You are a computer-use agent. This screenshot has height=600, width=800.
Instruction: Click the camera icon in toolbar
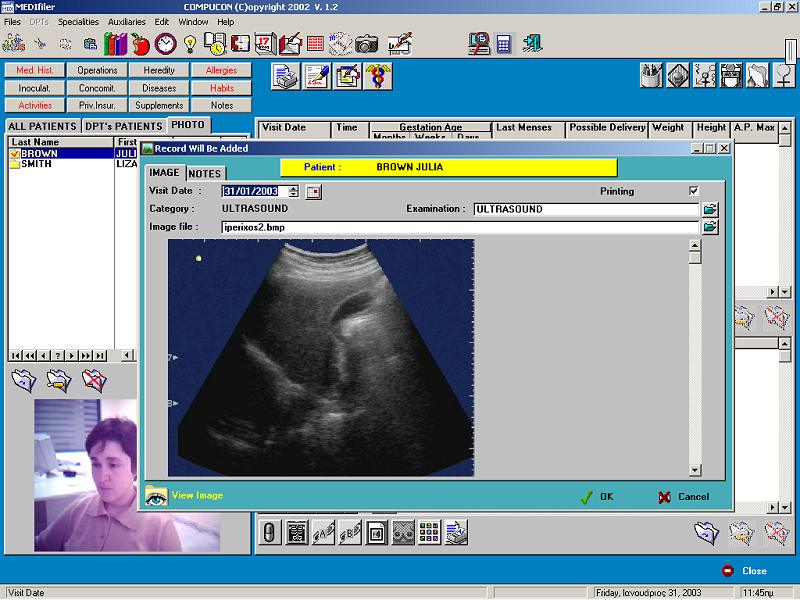(x=366, y=44)
